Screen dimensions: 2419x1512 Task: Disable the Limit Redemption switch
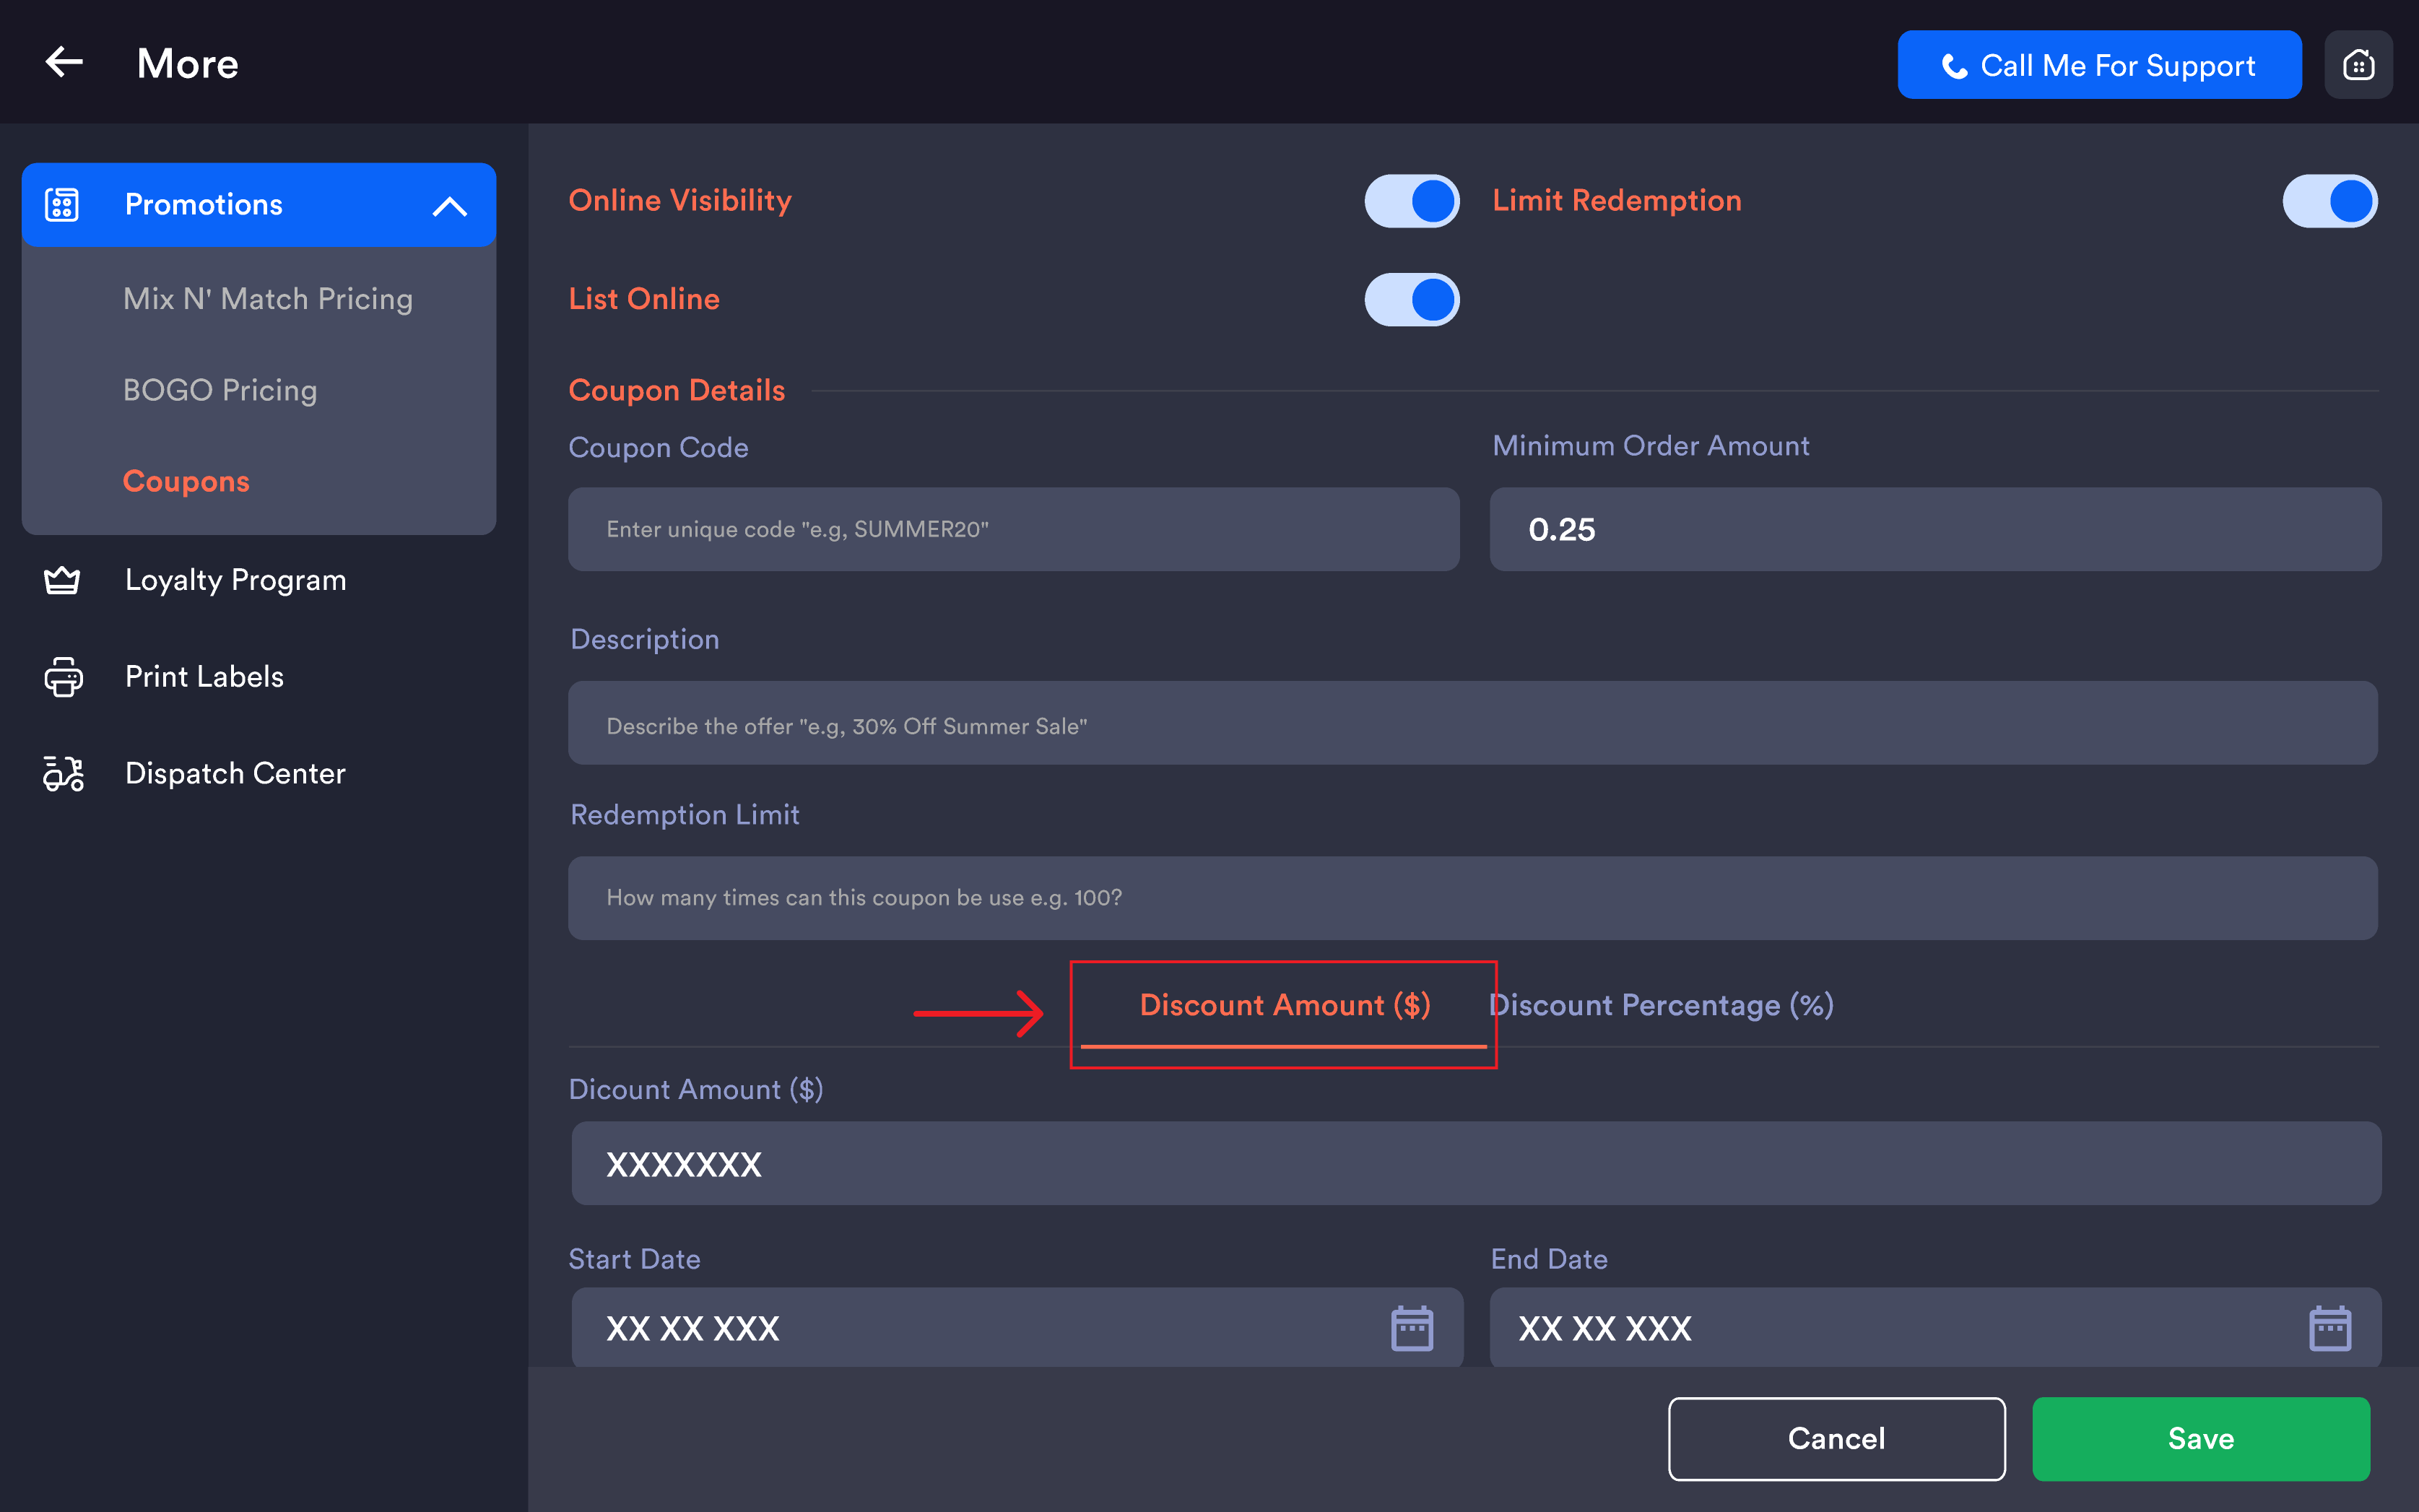2330,201
